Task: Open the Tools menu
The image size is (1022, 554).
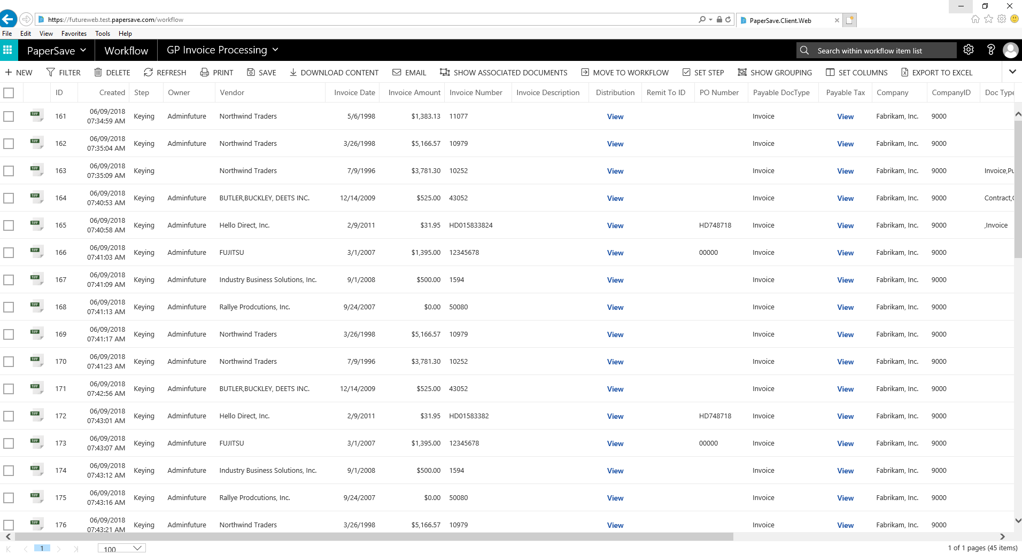Action: point(102,33)
